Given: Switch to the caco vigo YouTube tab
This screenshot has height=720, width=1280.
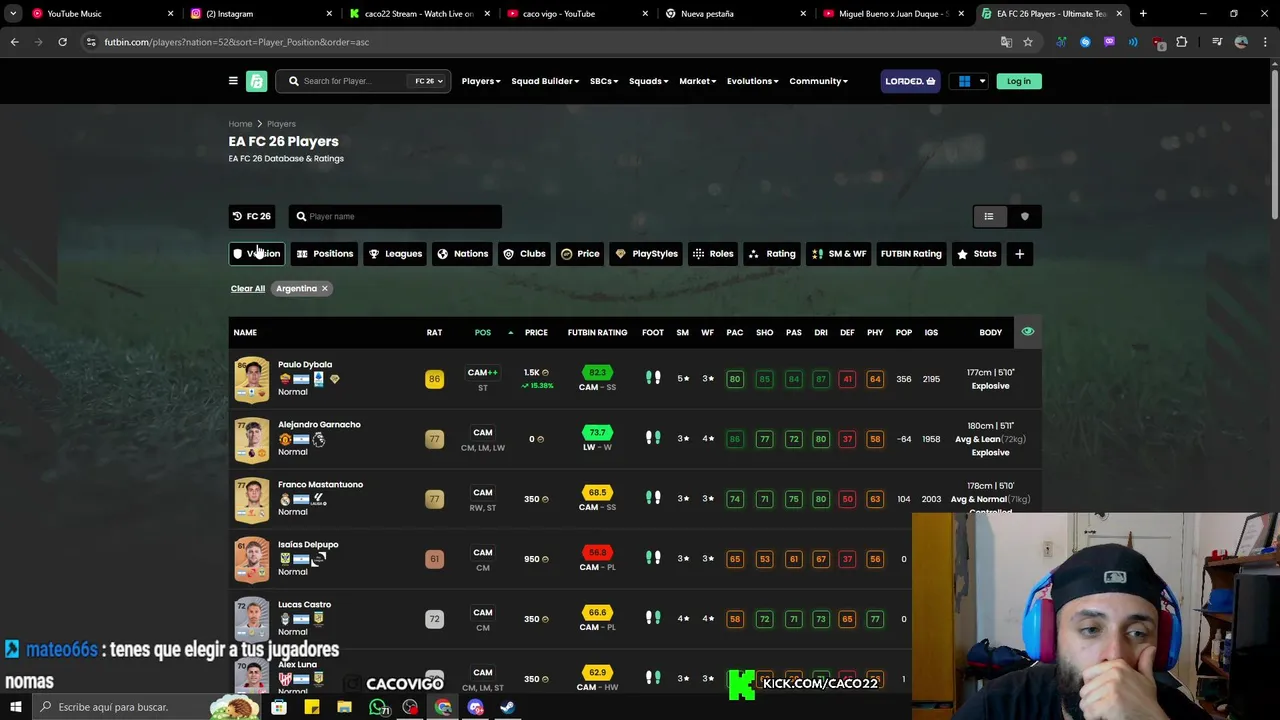Looking at the screenshot, I should [x=575, y=14].
